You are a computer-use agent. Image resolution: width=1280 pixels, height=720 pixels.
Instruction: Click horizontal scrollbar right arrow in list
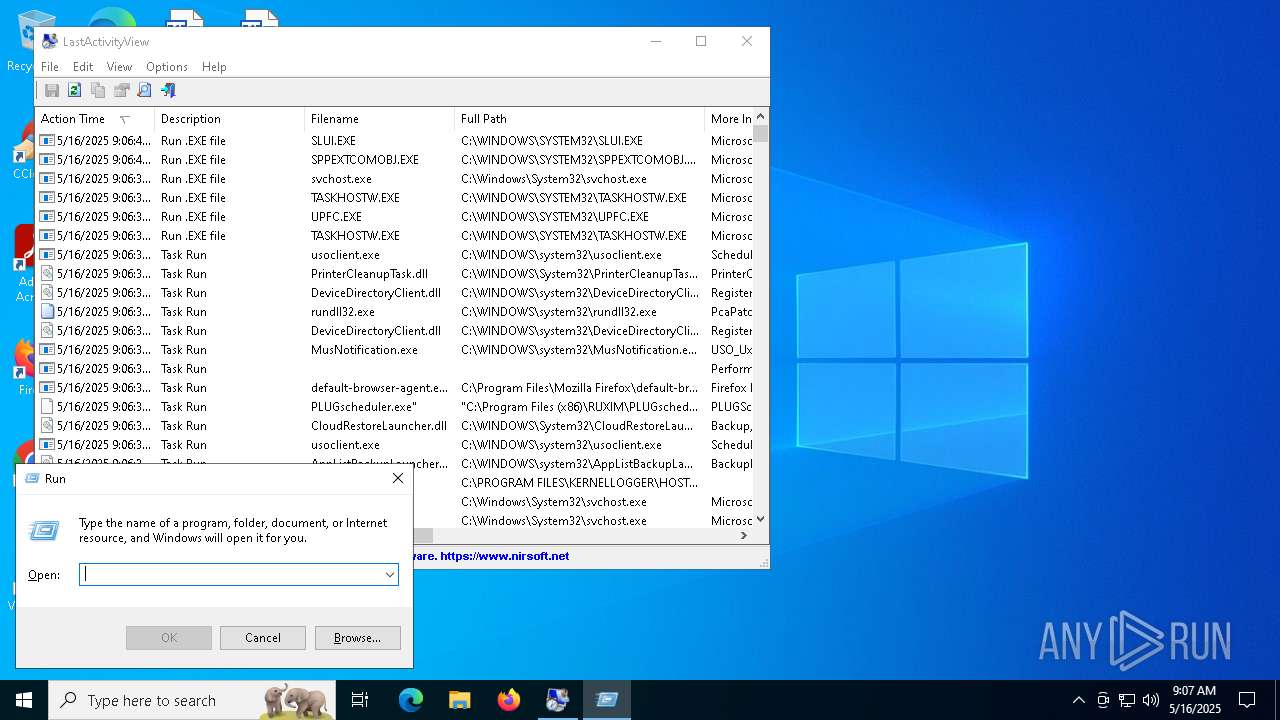743,536
